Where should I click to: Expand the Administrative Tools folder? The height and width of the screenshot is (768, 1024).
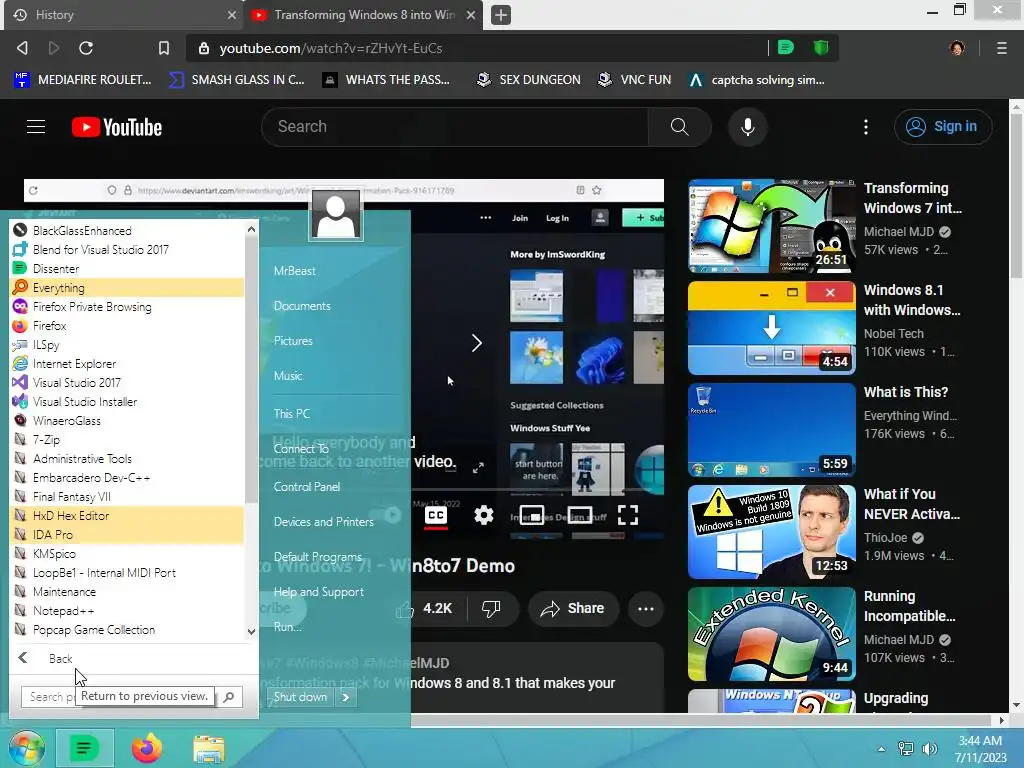pyautogui.click(x=127, y=458)
